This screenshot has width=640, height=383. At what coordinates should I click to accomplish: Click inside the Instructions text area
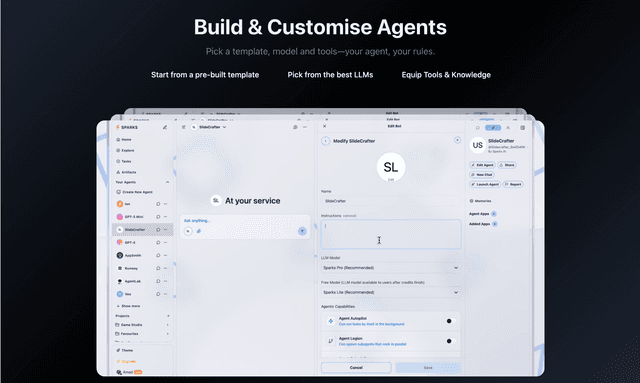tap(391, 234)
